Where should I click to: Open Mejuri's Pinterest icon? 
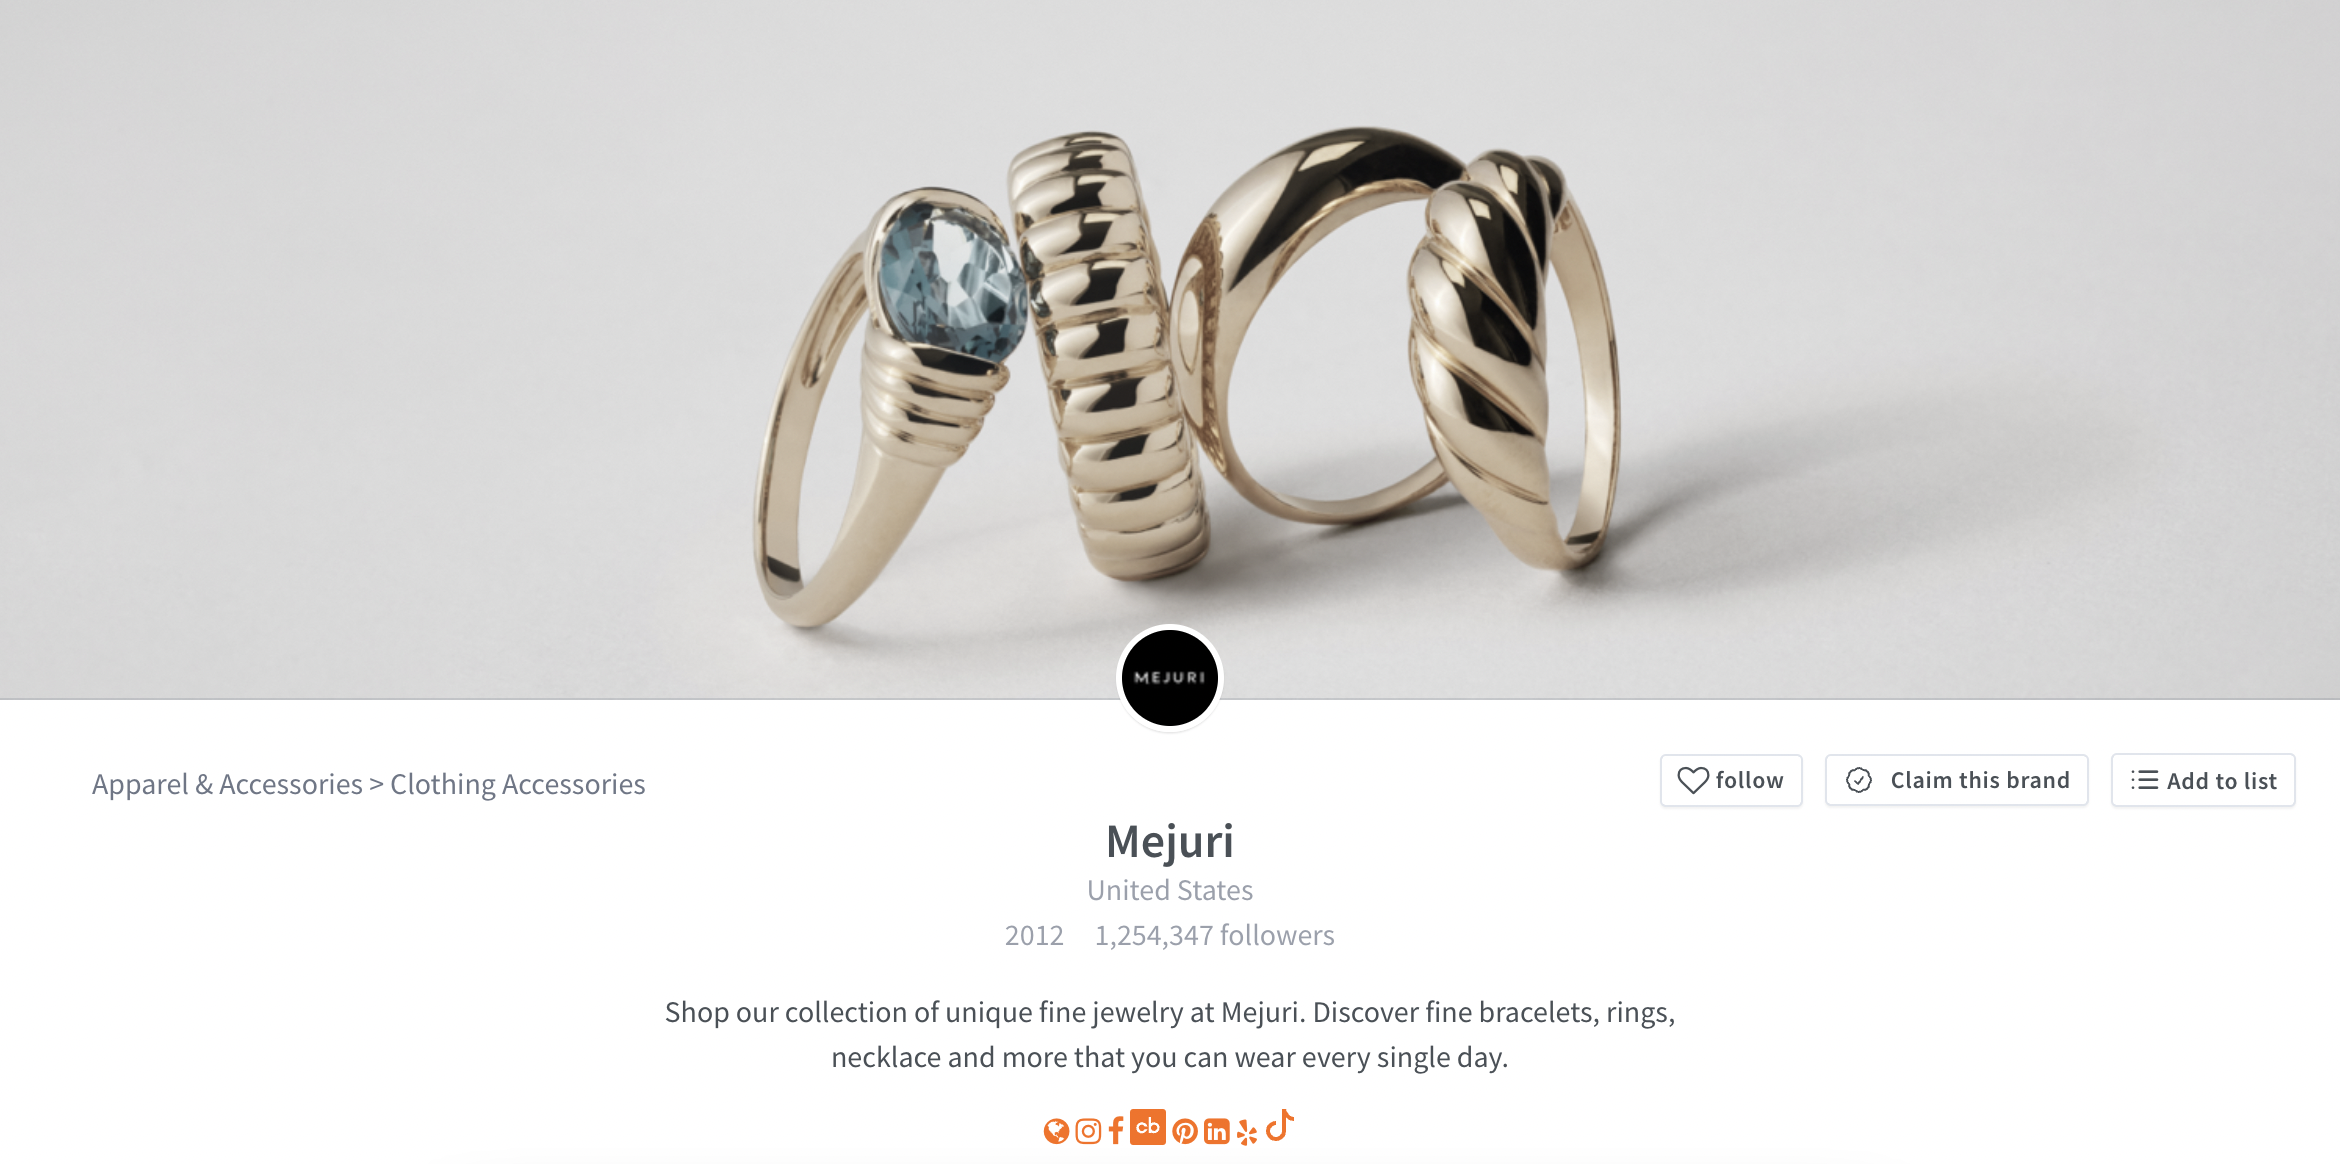(x=1185, y=1131)
